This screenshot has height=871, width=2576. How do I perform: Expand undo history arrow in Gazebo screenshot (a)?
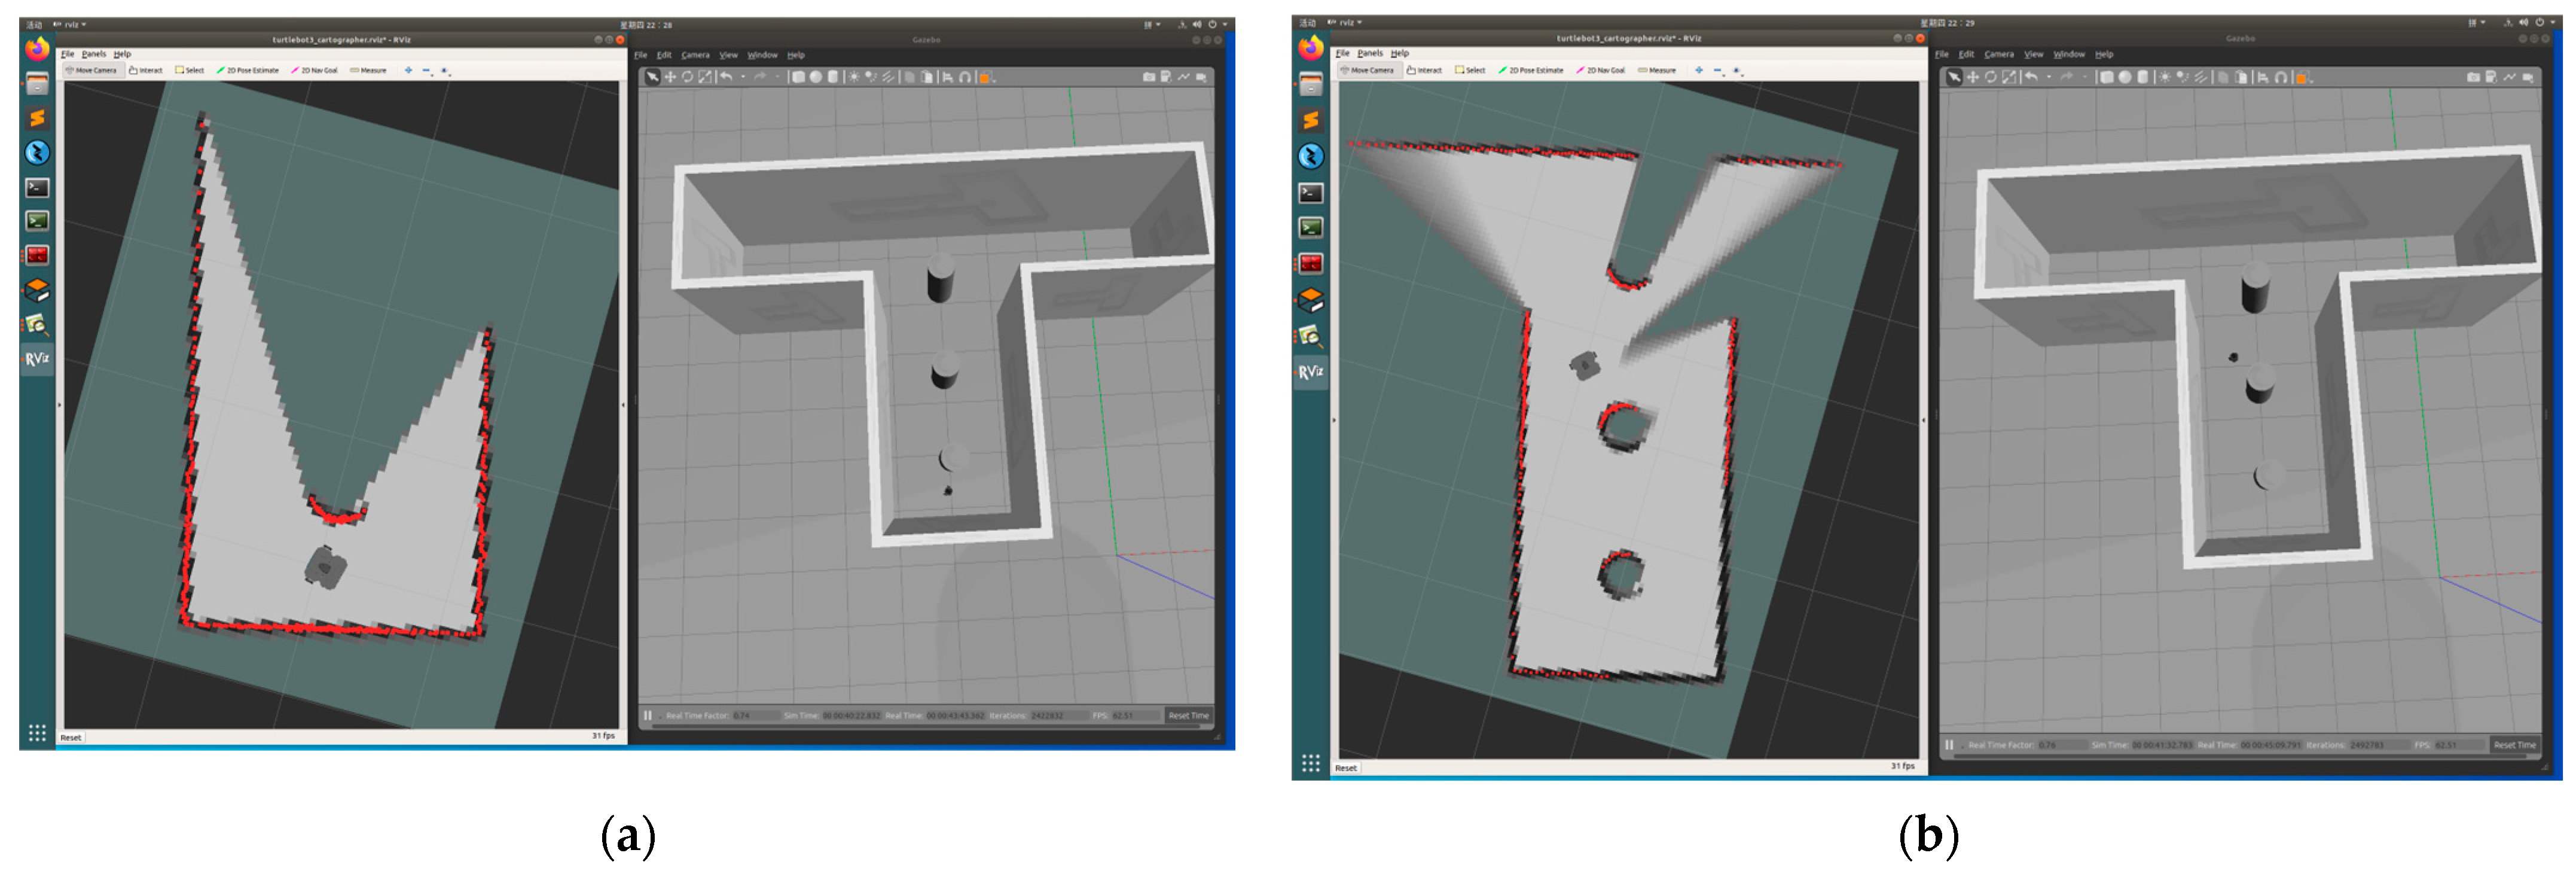(x=743, y=77)
